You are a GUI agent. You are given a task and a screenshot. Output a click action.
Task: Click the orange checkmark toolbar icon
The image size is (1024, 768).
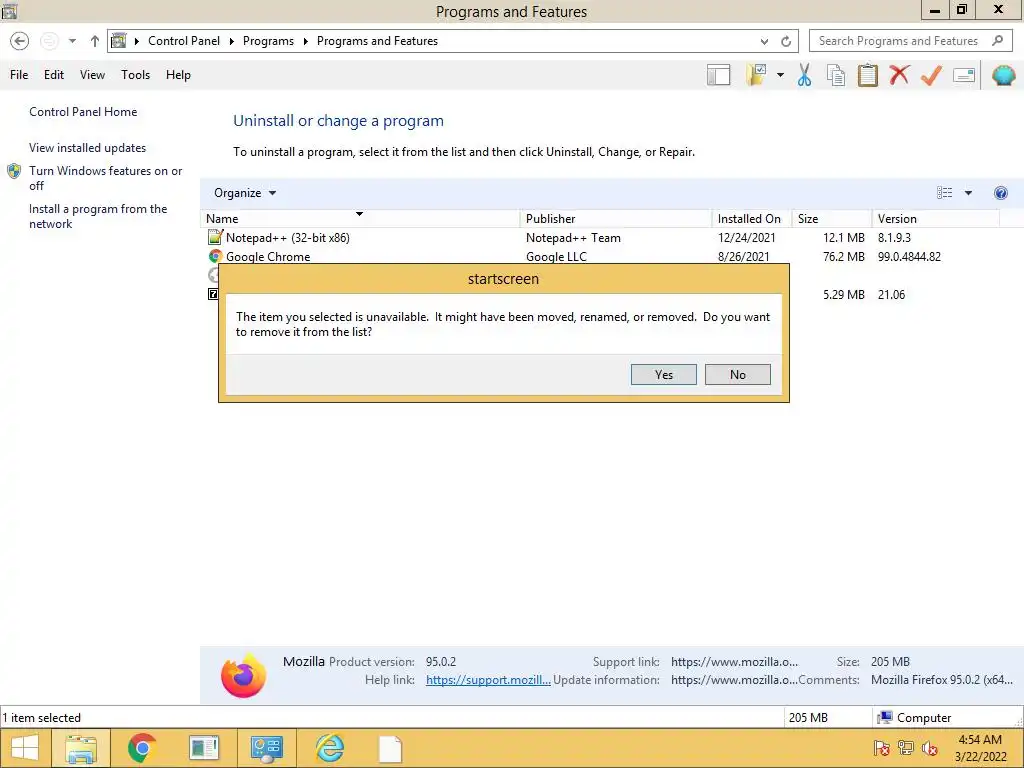pos(931,75)
